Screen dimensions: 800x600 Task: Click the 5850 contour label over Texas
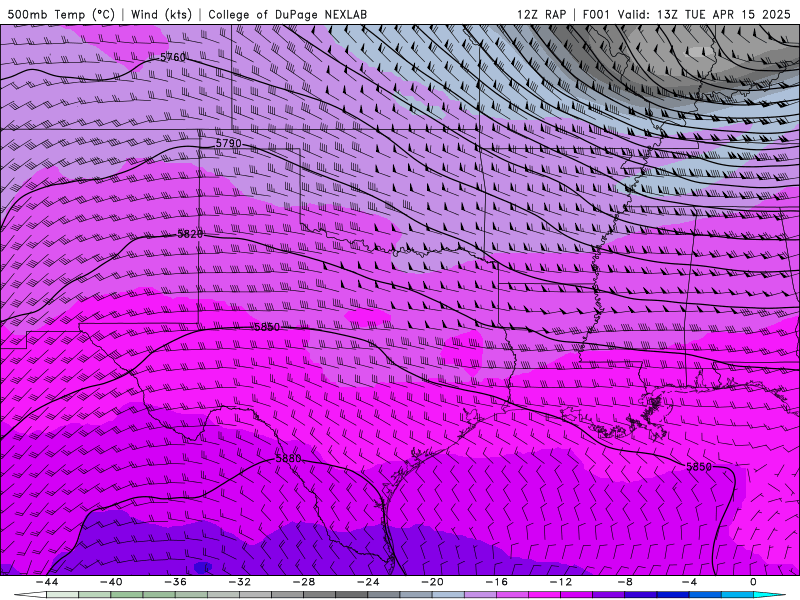point(267,327)
